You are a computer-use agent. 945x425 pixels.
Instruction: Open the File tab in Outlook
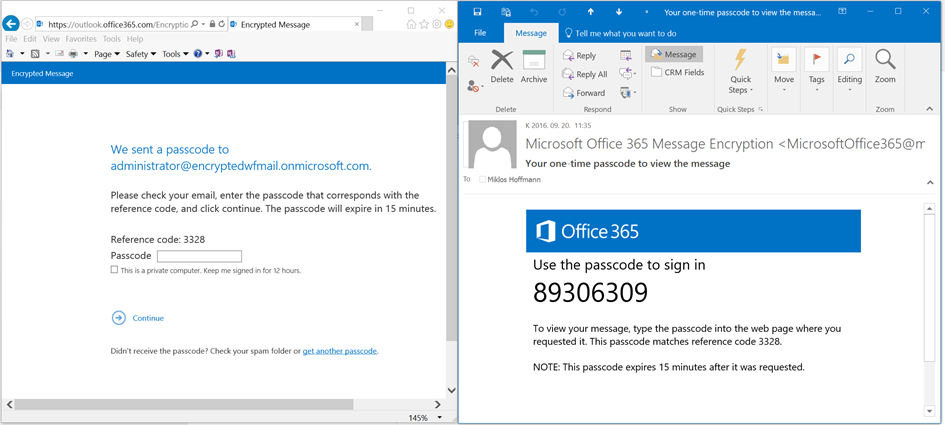[x=480, y=33]
